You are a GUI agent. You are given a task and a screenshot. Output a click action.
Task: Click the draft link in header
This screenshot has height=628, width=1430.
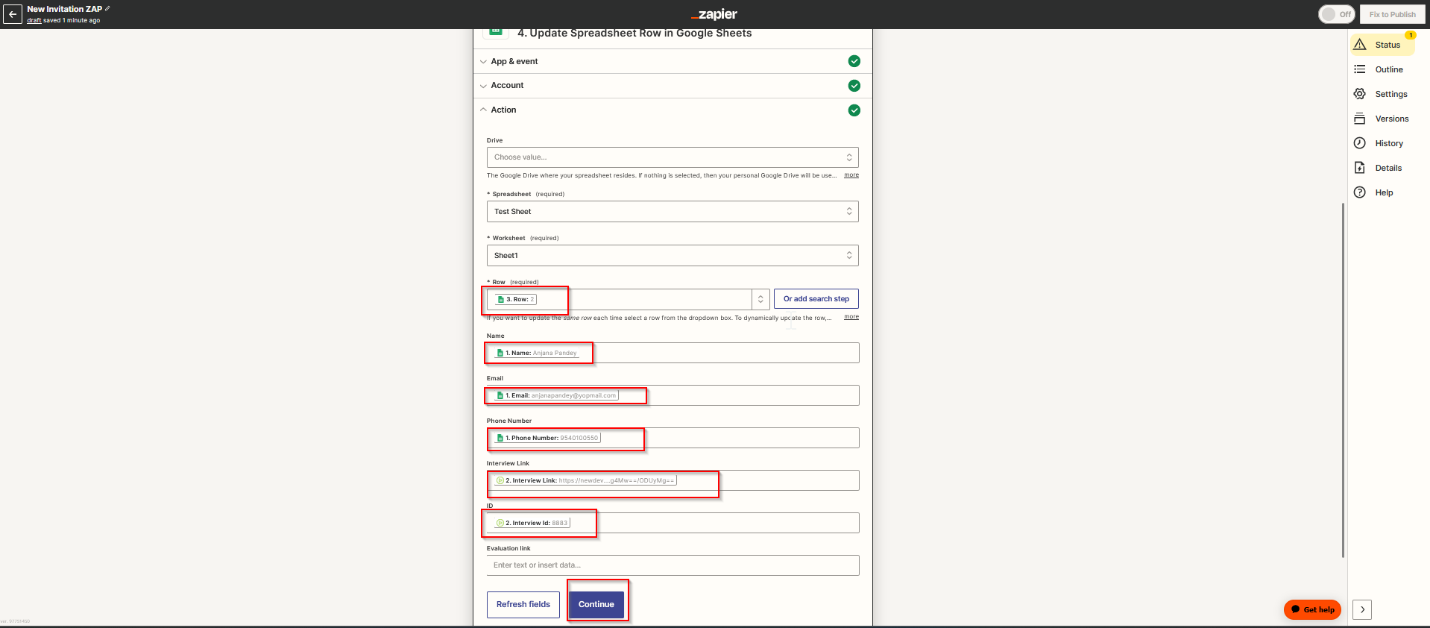33,20
